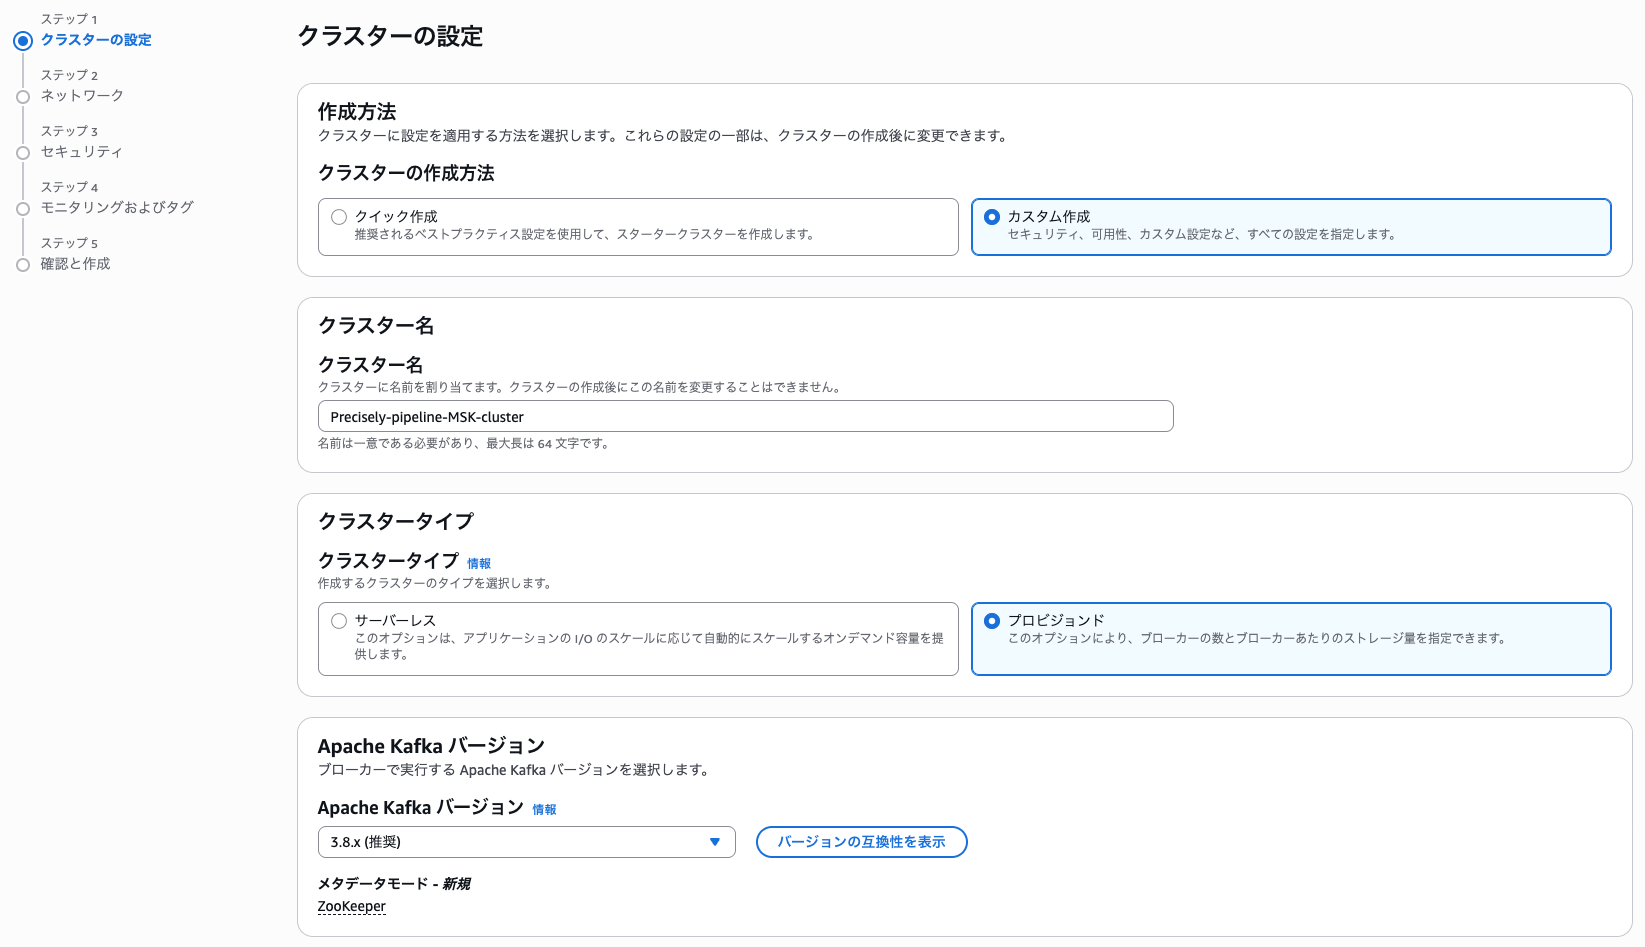Click the ZooKeeper metadata mode link
This screenshot has width=1645, height=947.
point(351,907)
